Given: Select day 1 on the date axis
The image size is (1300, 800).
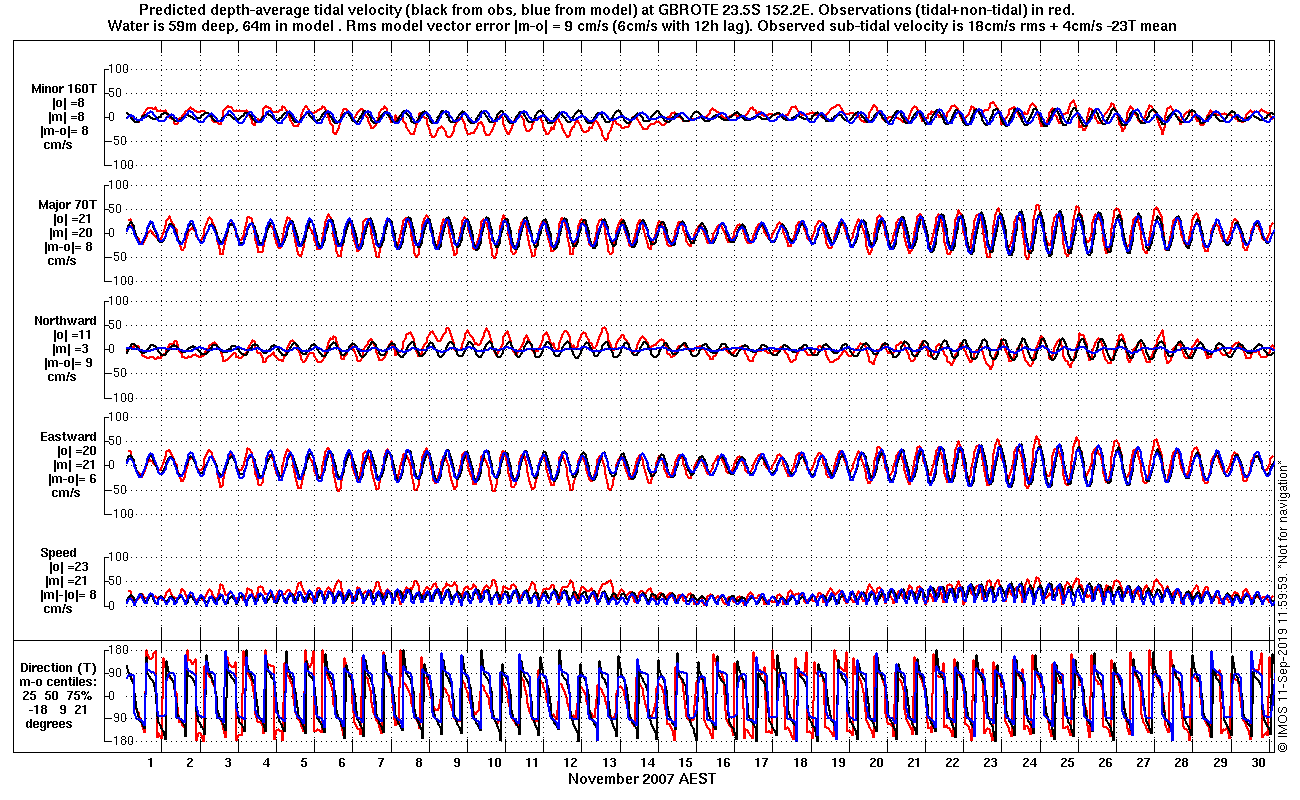Looking at the screenshot, I should (151, 763).
